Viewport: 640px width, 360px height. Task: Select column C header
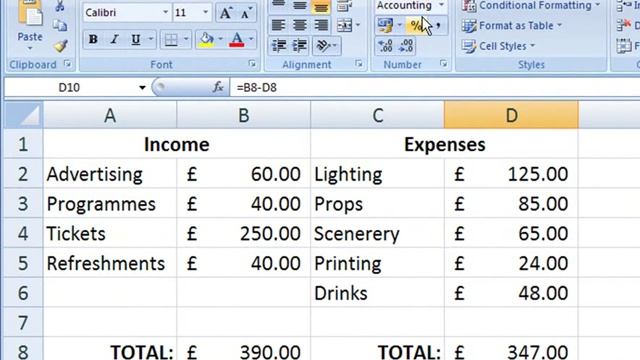coord(378,116)
